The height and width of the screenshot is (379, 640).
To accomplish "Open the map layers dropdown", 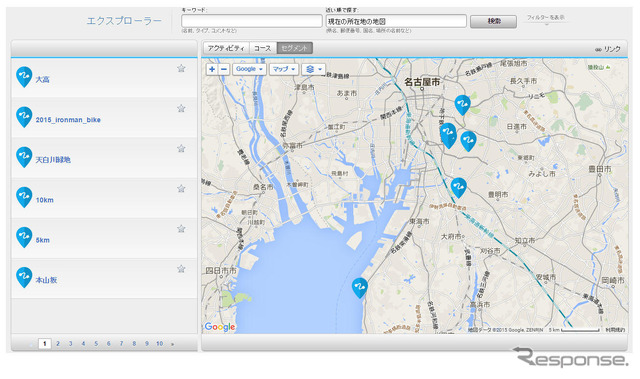I will pos(313,69).
